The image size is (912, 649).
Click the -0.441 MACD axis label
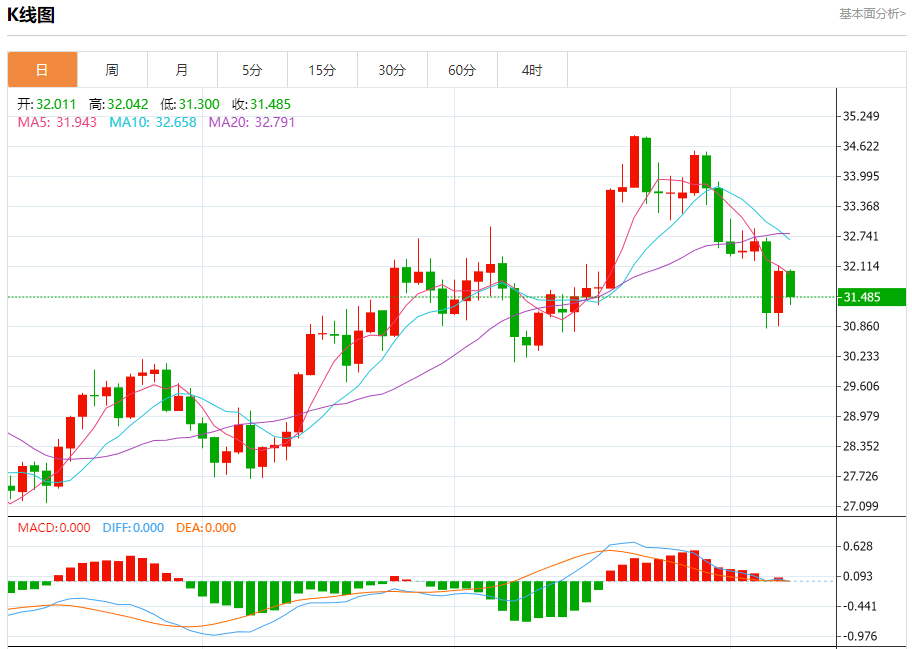point(858,607)
